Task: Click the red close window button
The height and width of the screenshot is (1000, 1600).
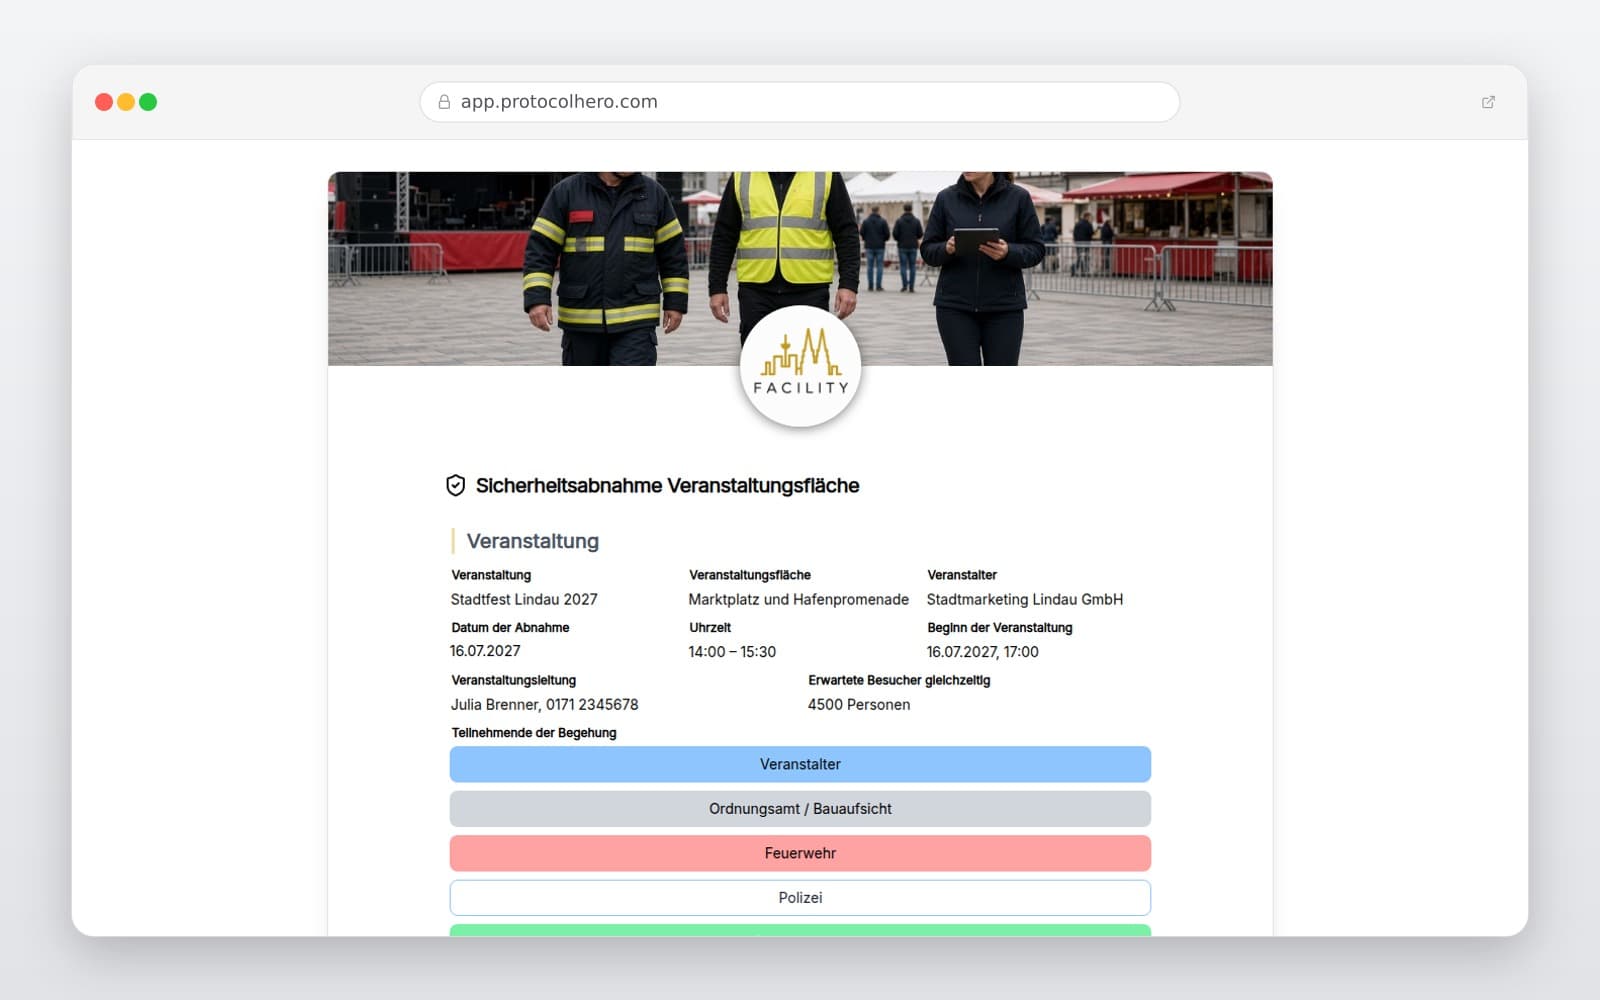Action: 104,102
